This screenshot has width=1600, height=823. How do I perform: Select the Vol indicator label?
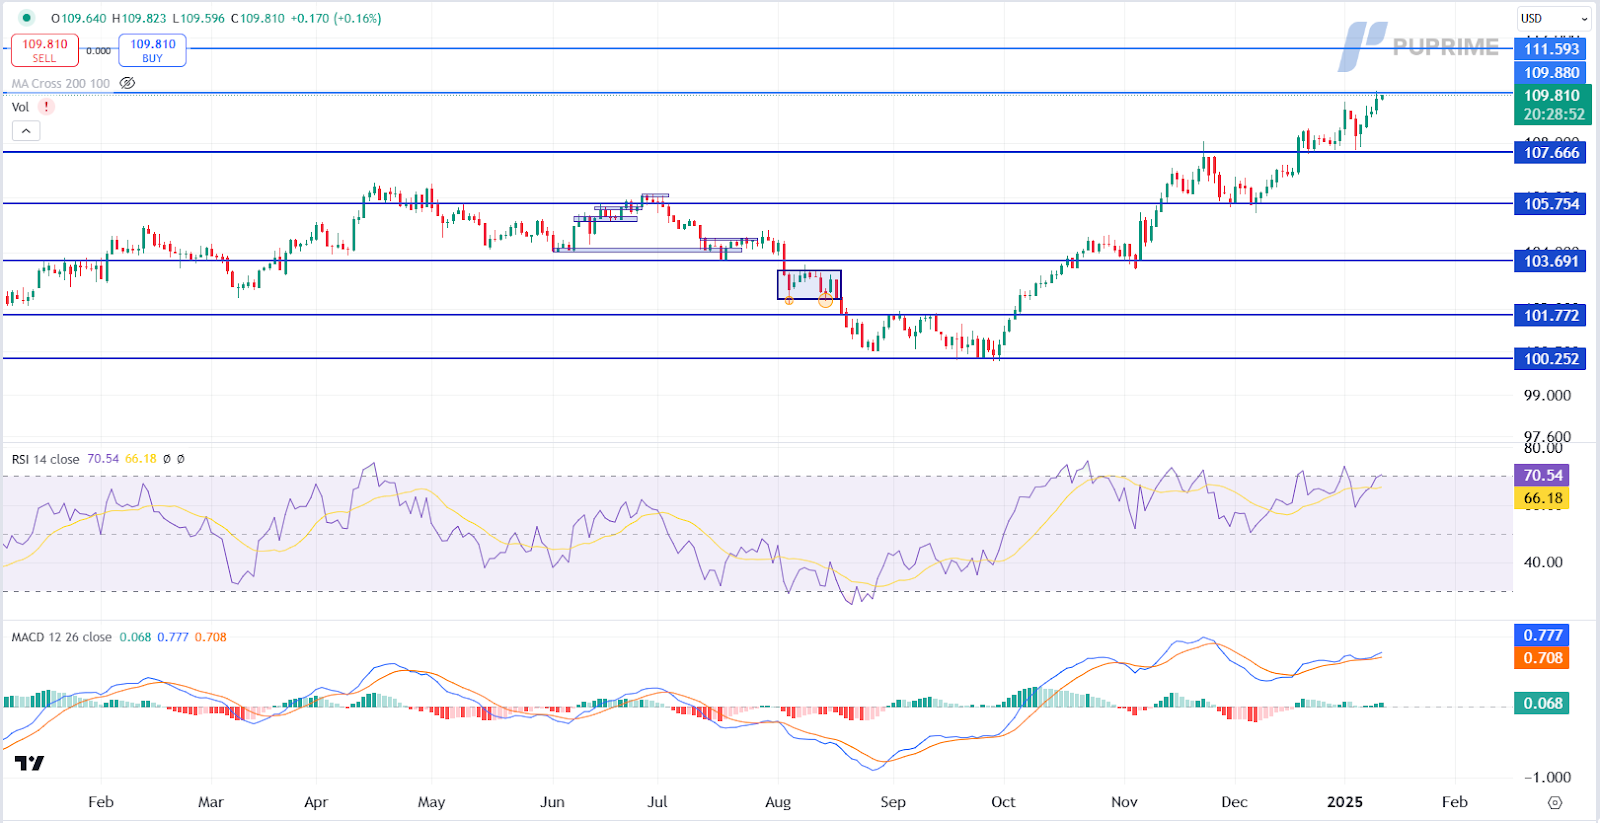click(x=20, y=107)
